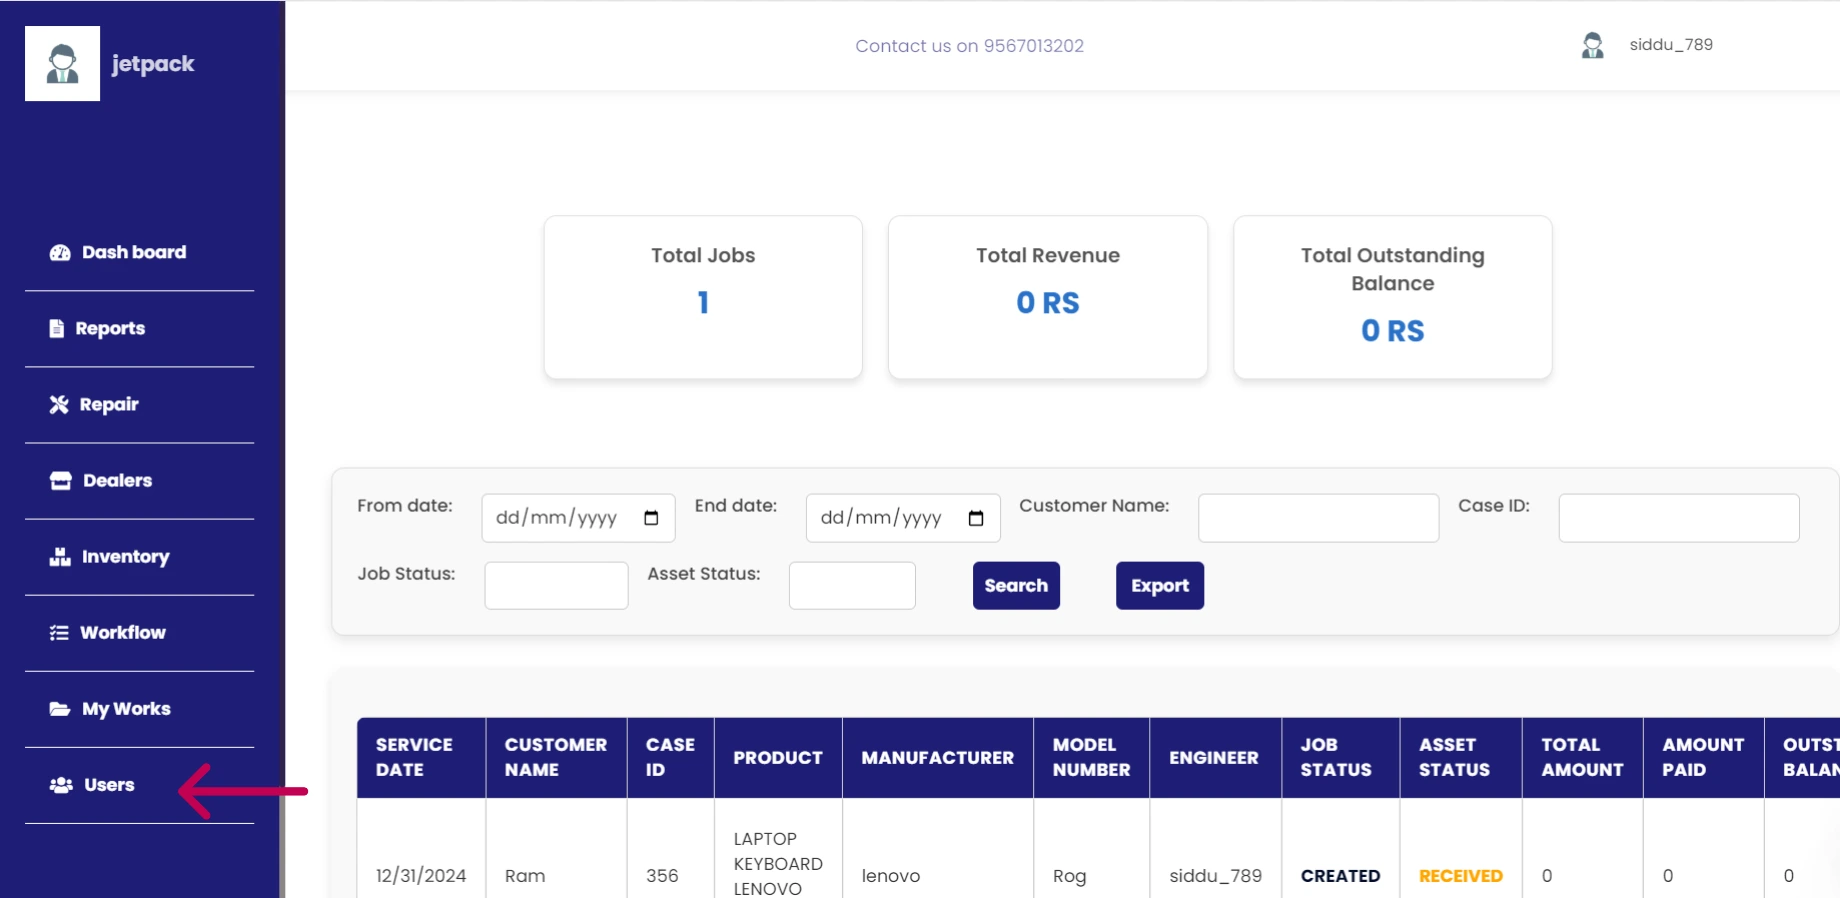Click the Export button
This screenshot has height=898, width=1840.
click(1160, 586)
